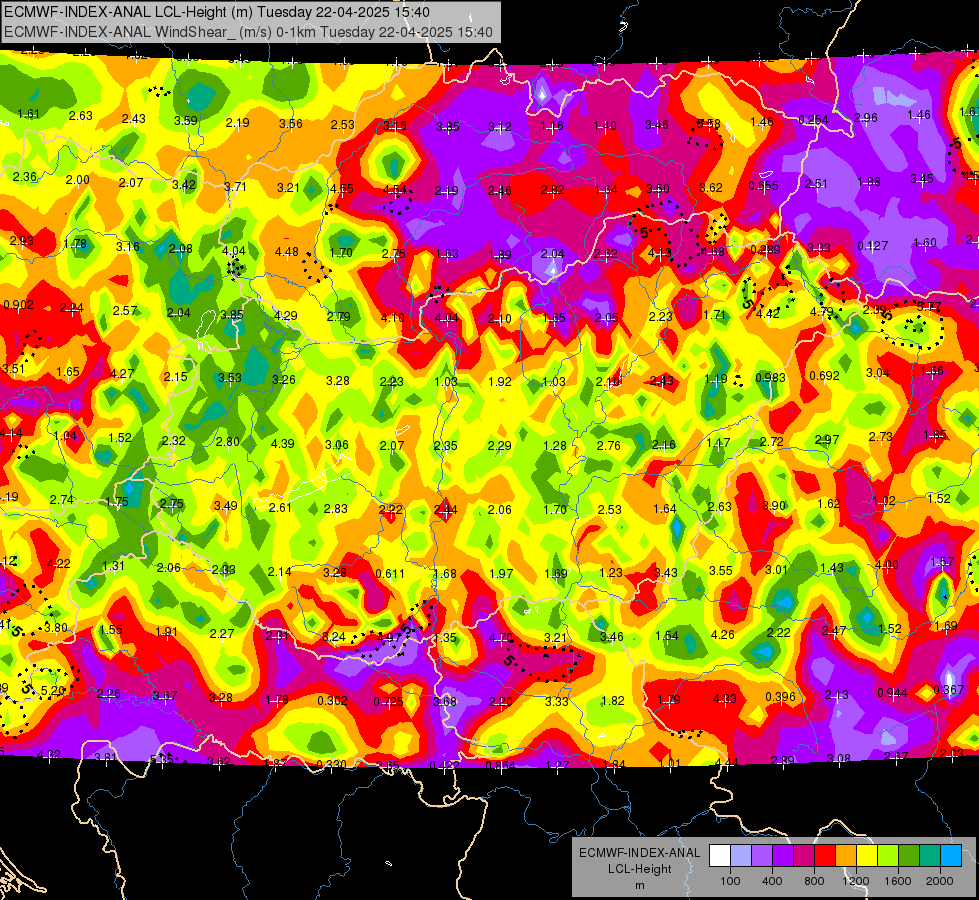Click the 0.902 wind shear value
Screen dimensions: 979x900
point(18,305)
